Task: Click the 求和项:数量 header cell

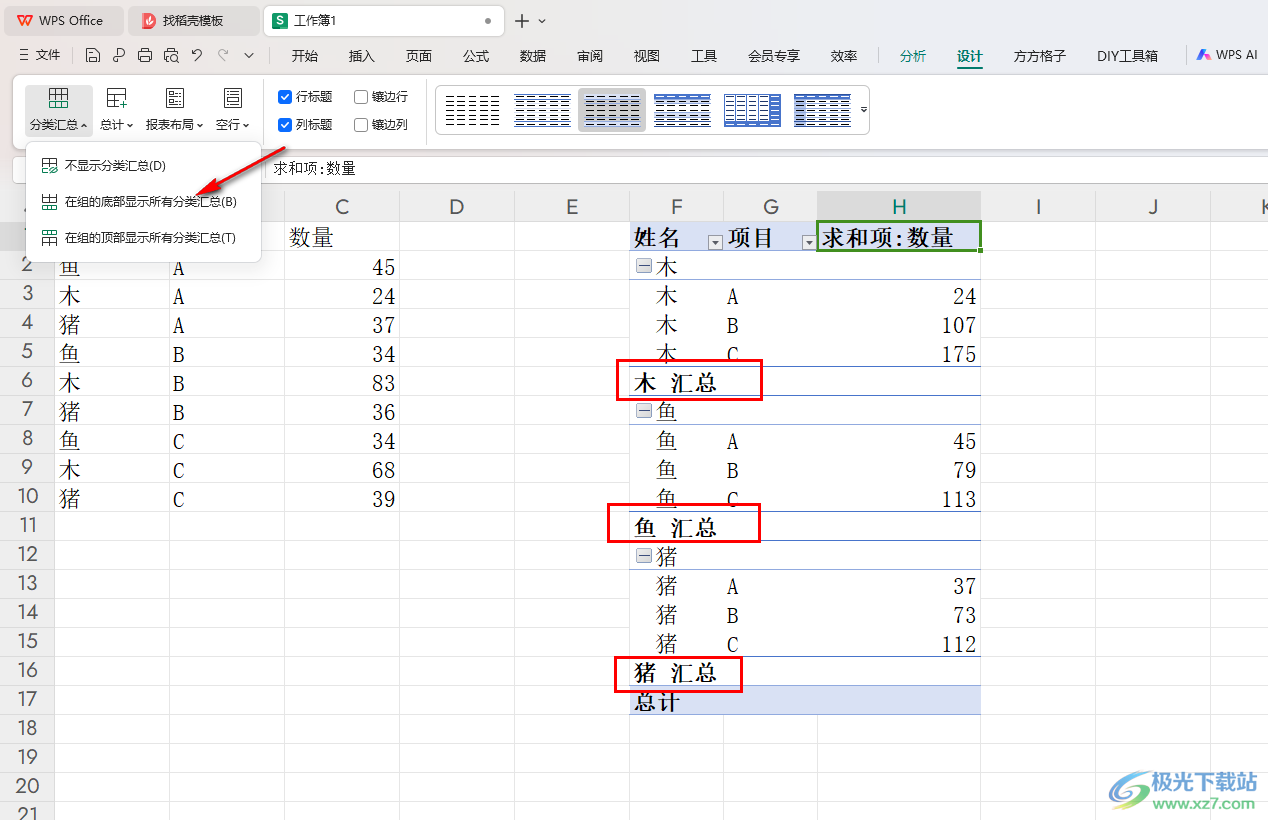Action: click(x=899, y=237)
